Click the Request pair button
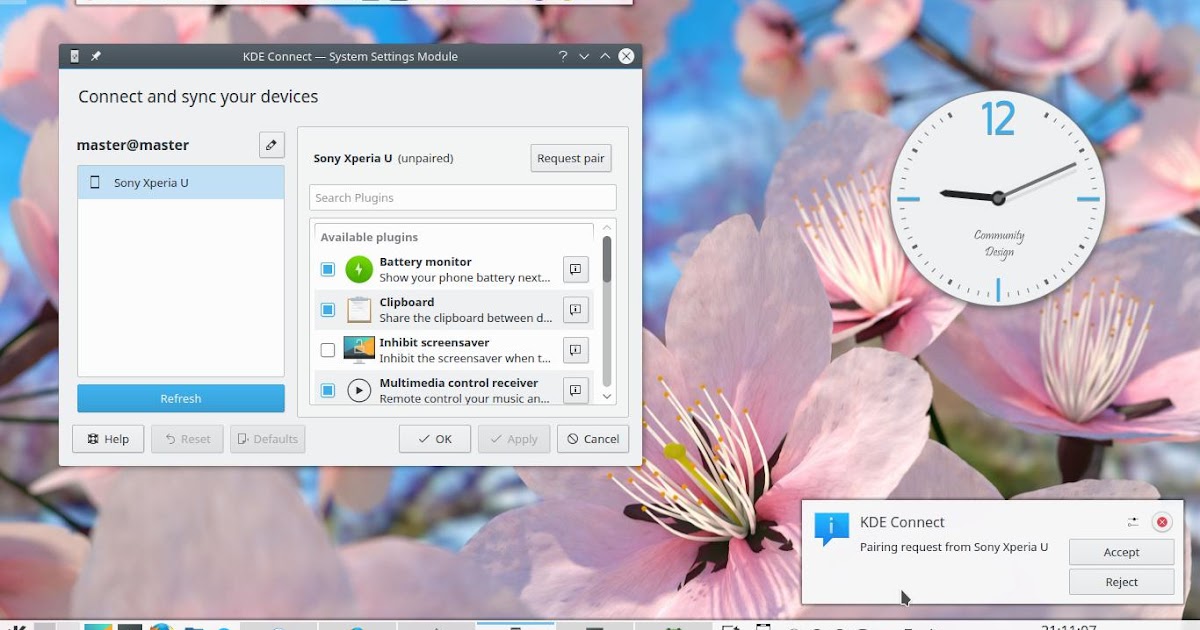The height and width of the screenshot is (630, 1200). (x=570, y=158)
